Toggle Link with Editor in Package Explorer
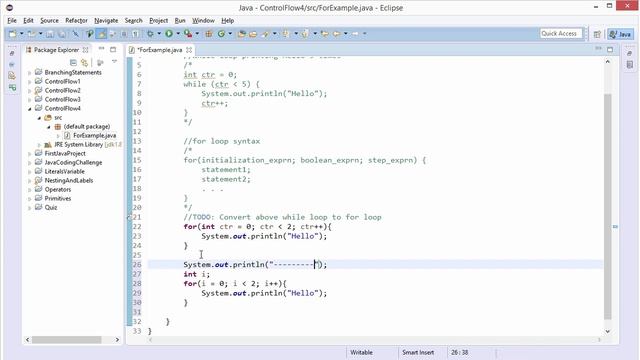This screenshot has height=360, width=640. pos(84,62)
